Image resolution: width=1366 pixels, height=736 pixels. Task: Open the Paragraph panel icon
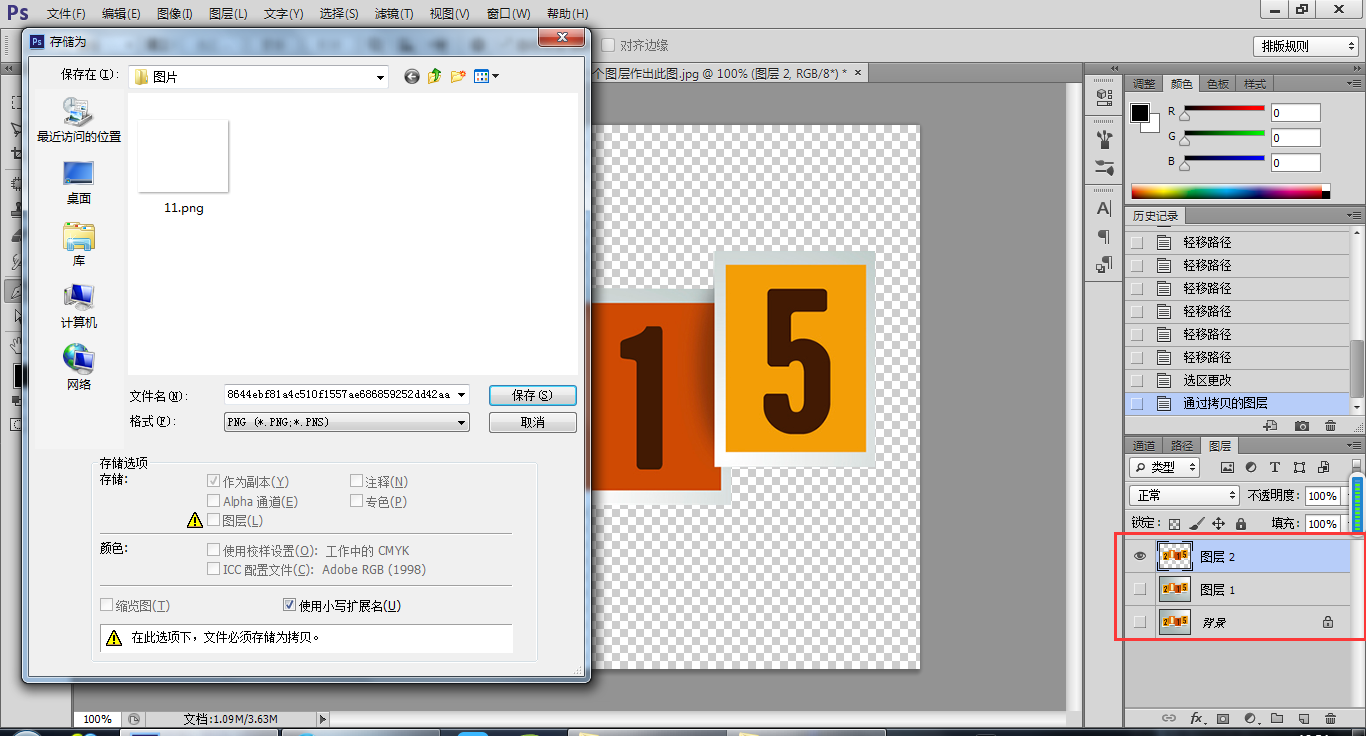[x=1104, y=236]
